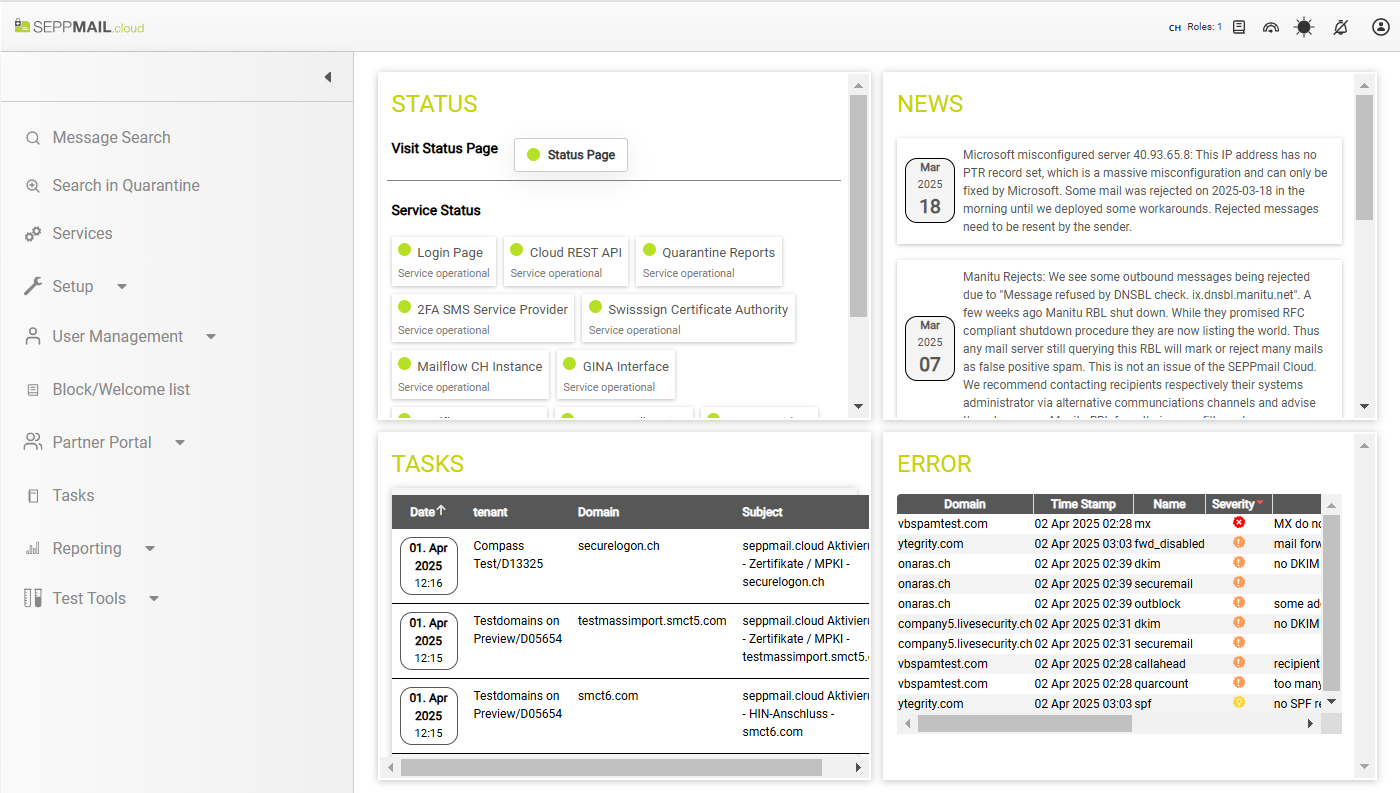Image resolution: width=1400 pixels, height=793 pixels.
Task: Click the Quarantine Reports status chip
Action: pyautogui.click(x=709, y=261)
